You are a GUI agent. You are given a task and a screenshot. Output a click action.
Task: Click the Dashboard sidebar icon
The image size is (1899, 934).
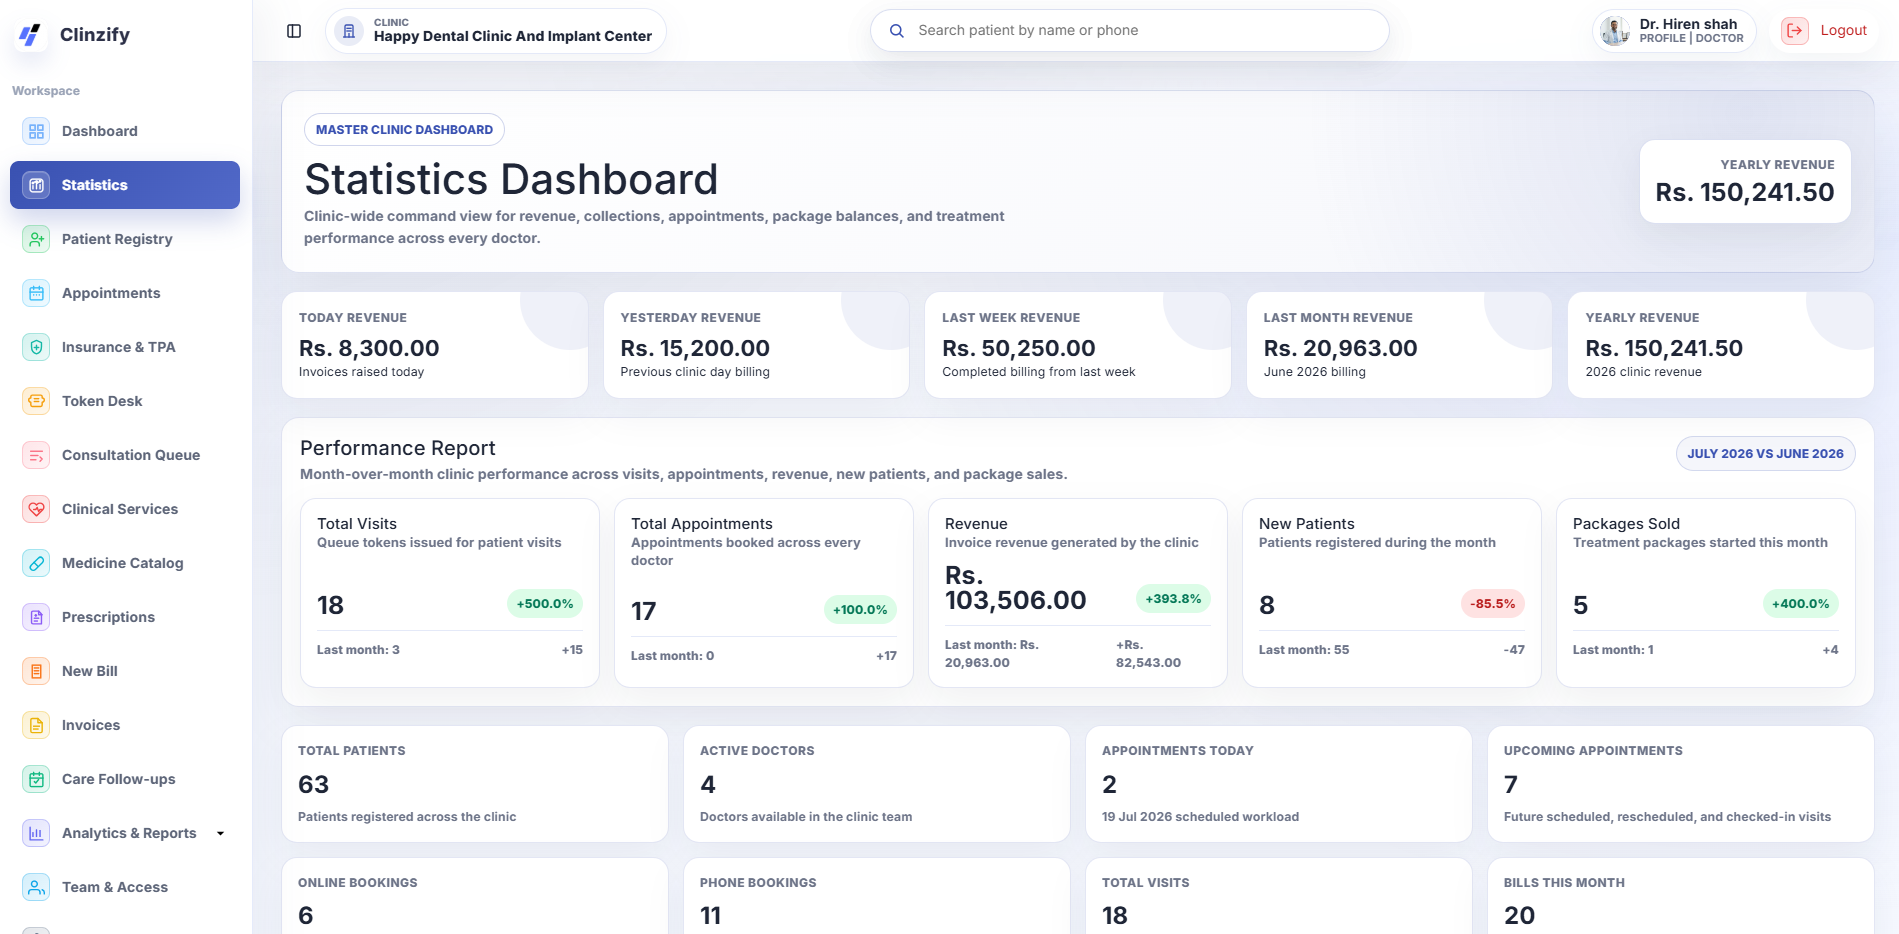pos(36,131)
